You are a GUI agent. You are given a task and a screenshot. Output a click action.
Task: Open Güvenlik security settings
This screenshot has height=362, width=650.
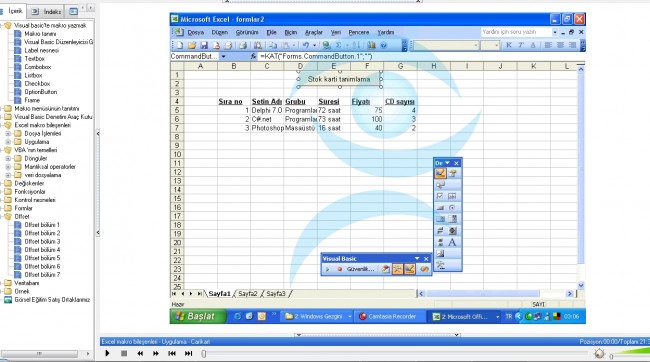click(360, 270)
